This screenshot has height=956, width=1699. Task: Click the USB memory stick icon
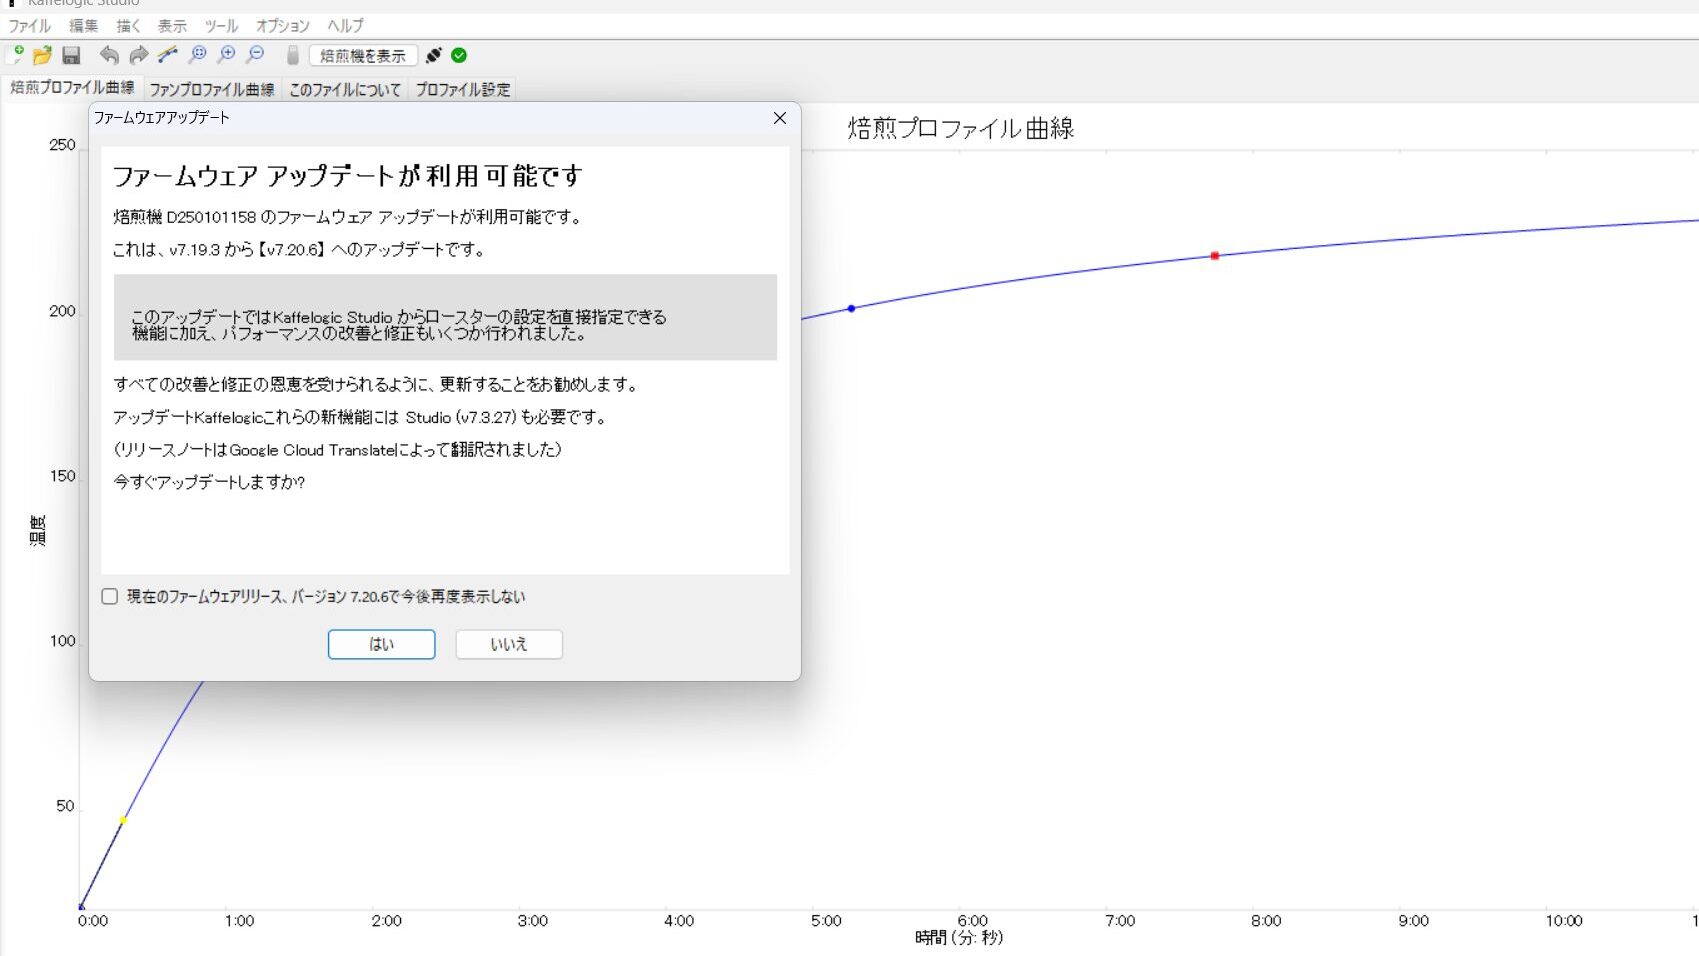tap(292, 55)
